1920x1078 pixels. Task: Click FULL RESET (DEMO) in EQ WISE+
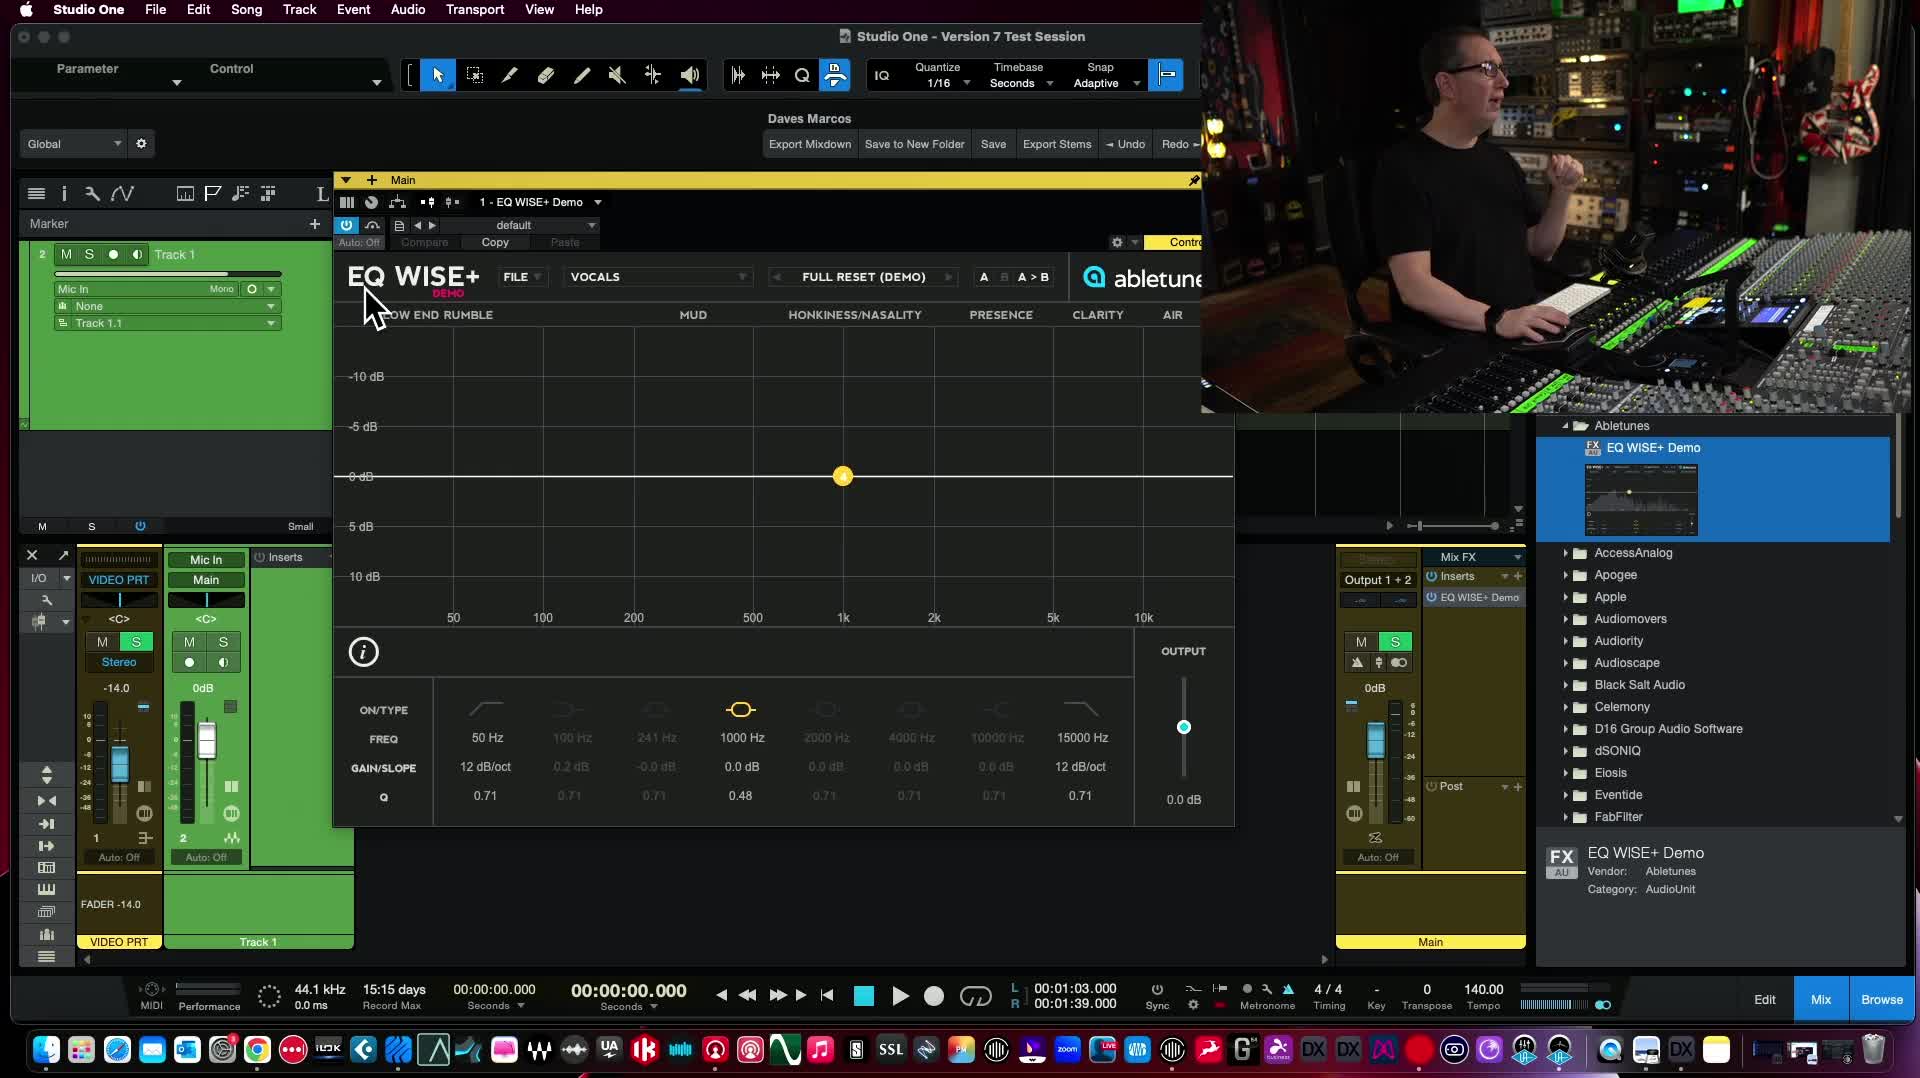(863, 277)
